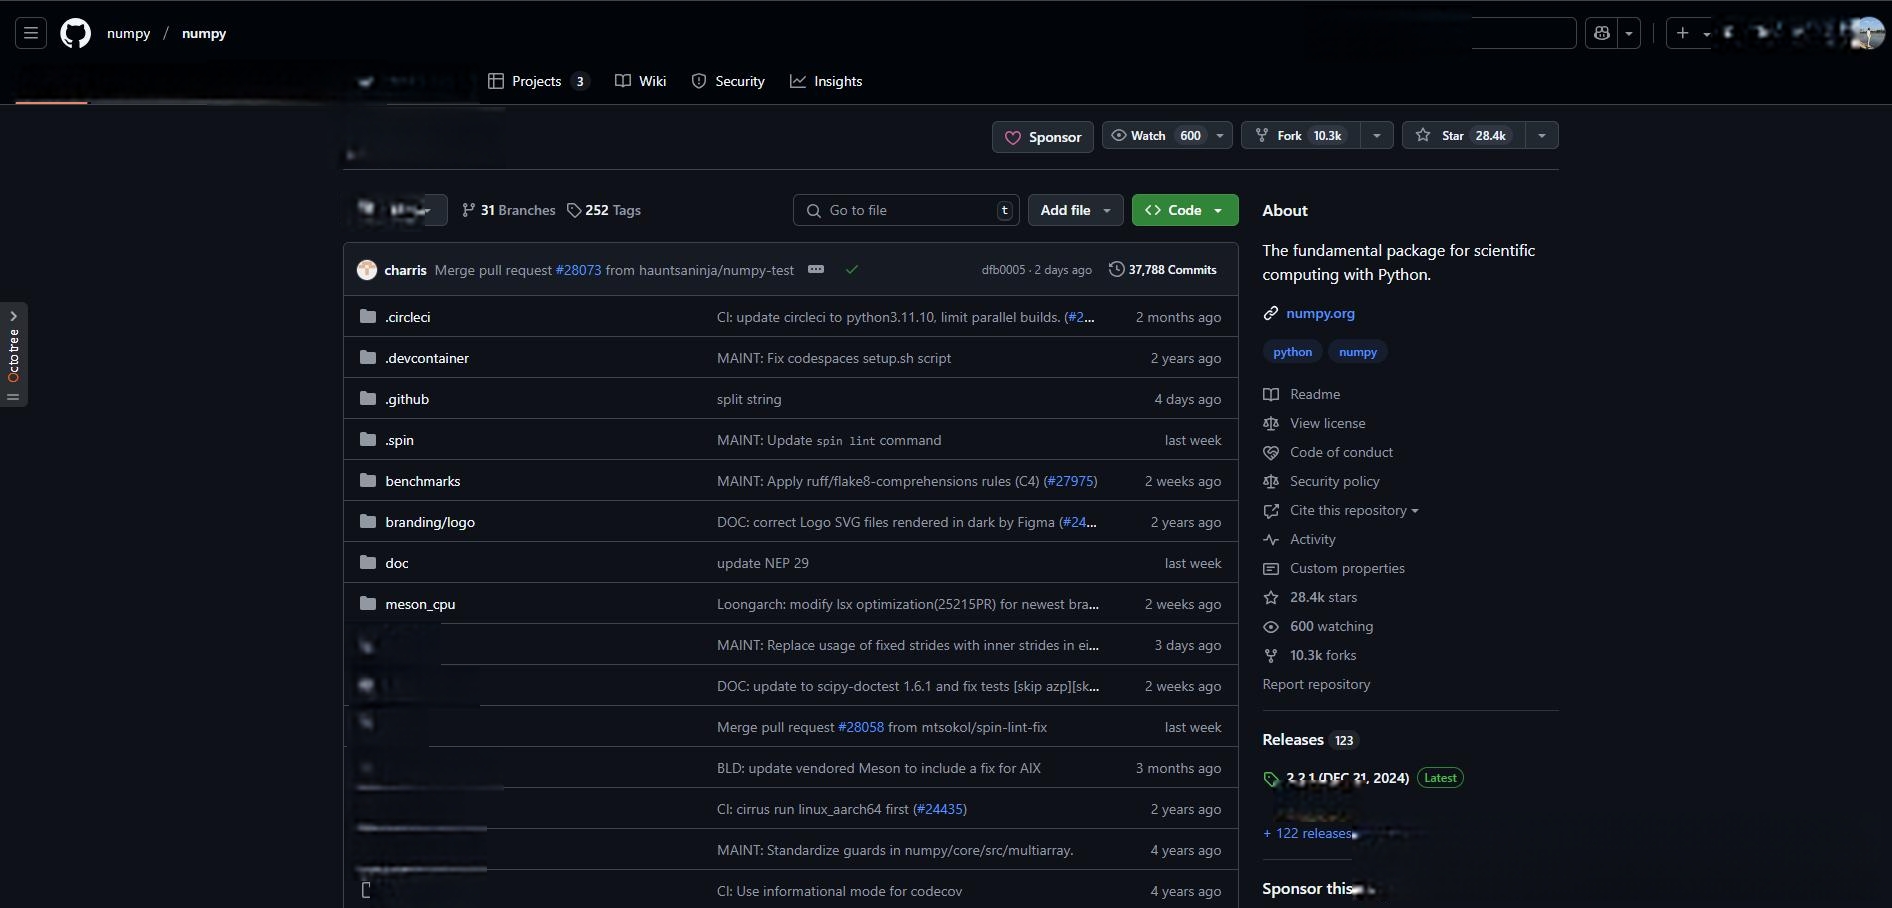Open the meson_cpu folder
Viewport: 1892px width, 908px height.
pyautogui.click(x=420, y=604)
